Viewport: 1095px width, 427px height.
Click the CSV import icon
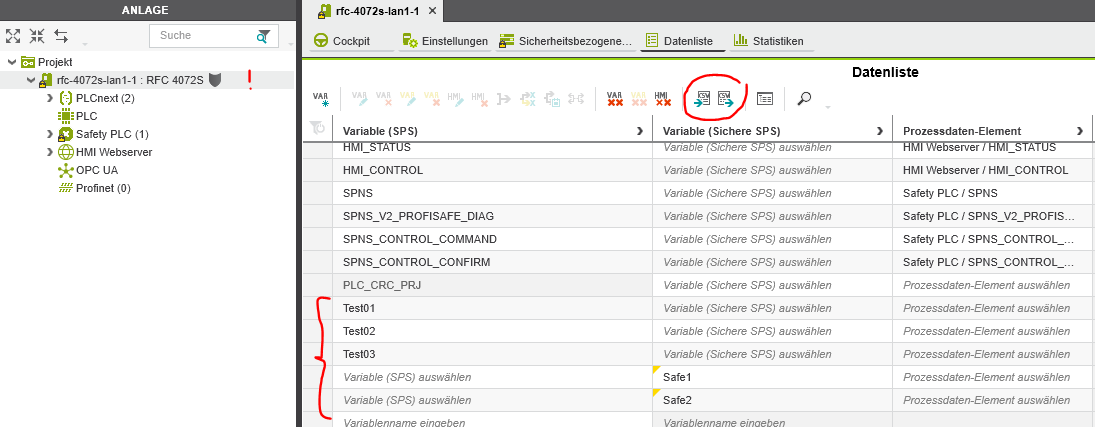click(704, 98)
